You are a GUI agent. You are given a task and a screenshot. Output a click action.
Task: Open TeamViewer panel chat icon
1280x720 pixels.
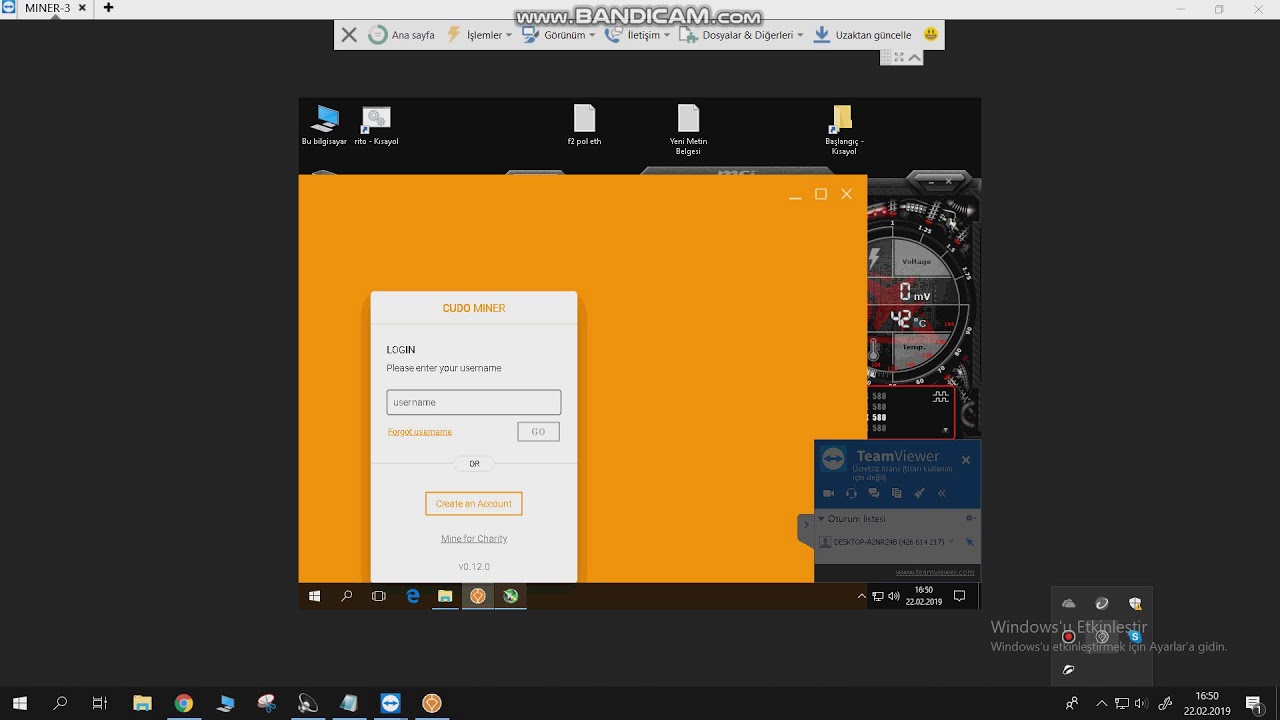(874, 493)
